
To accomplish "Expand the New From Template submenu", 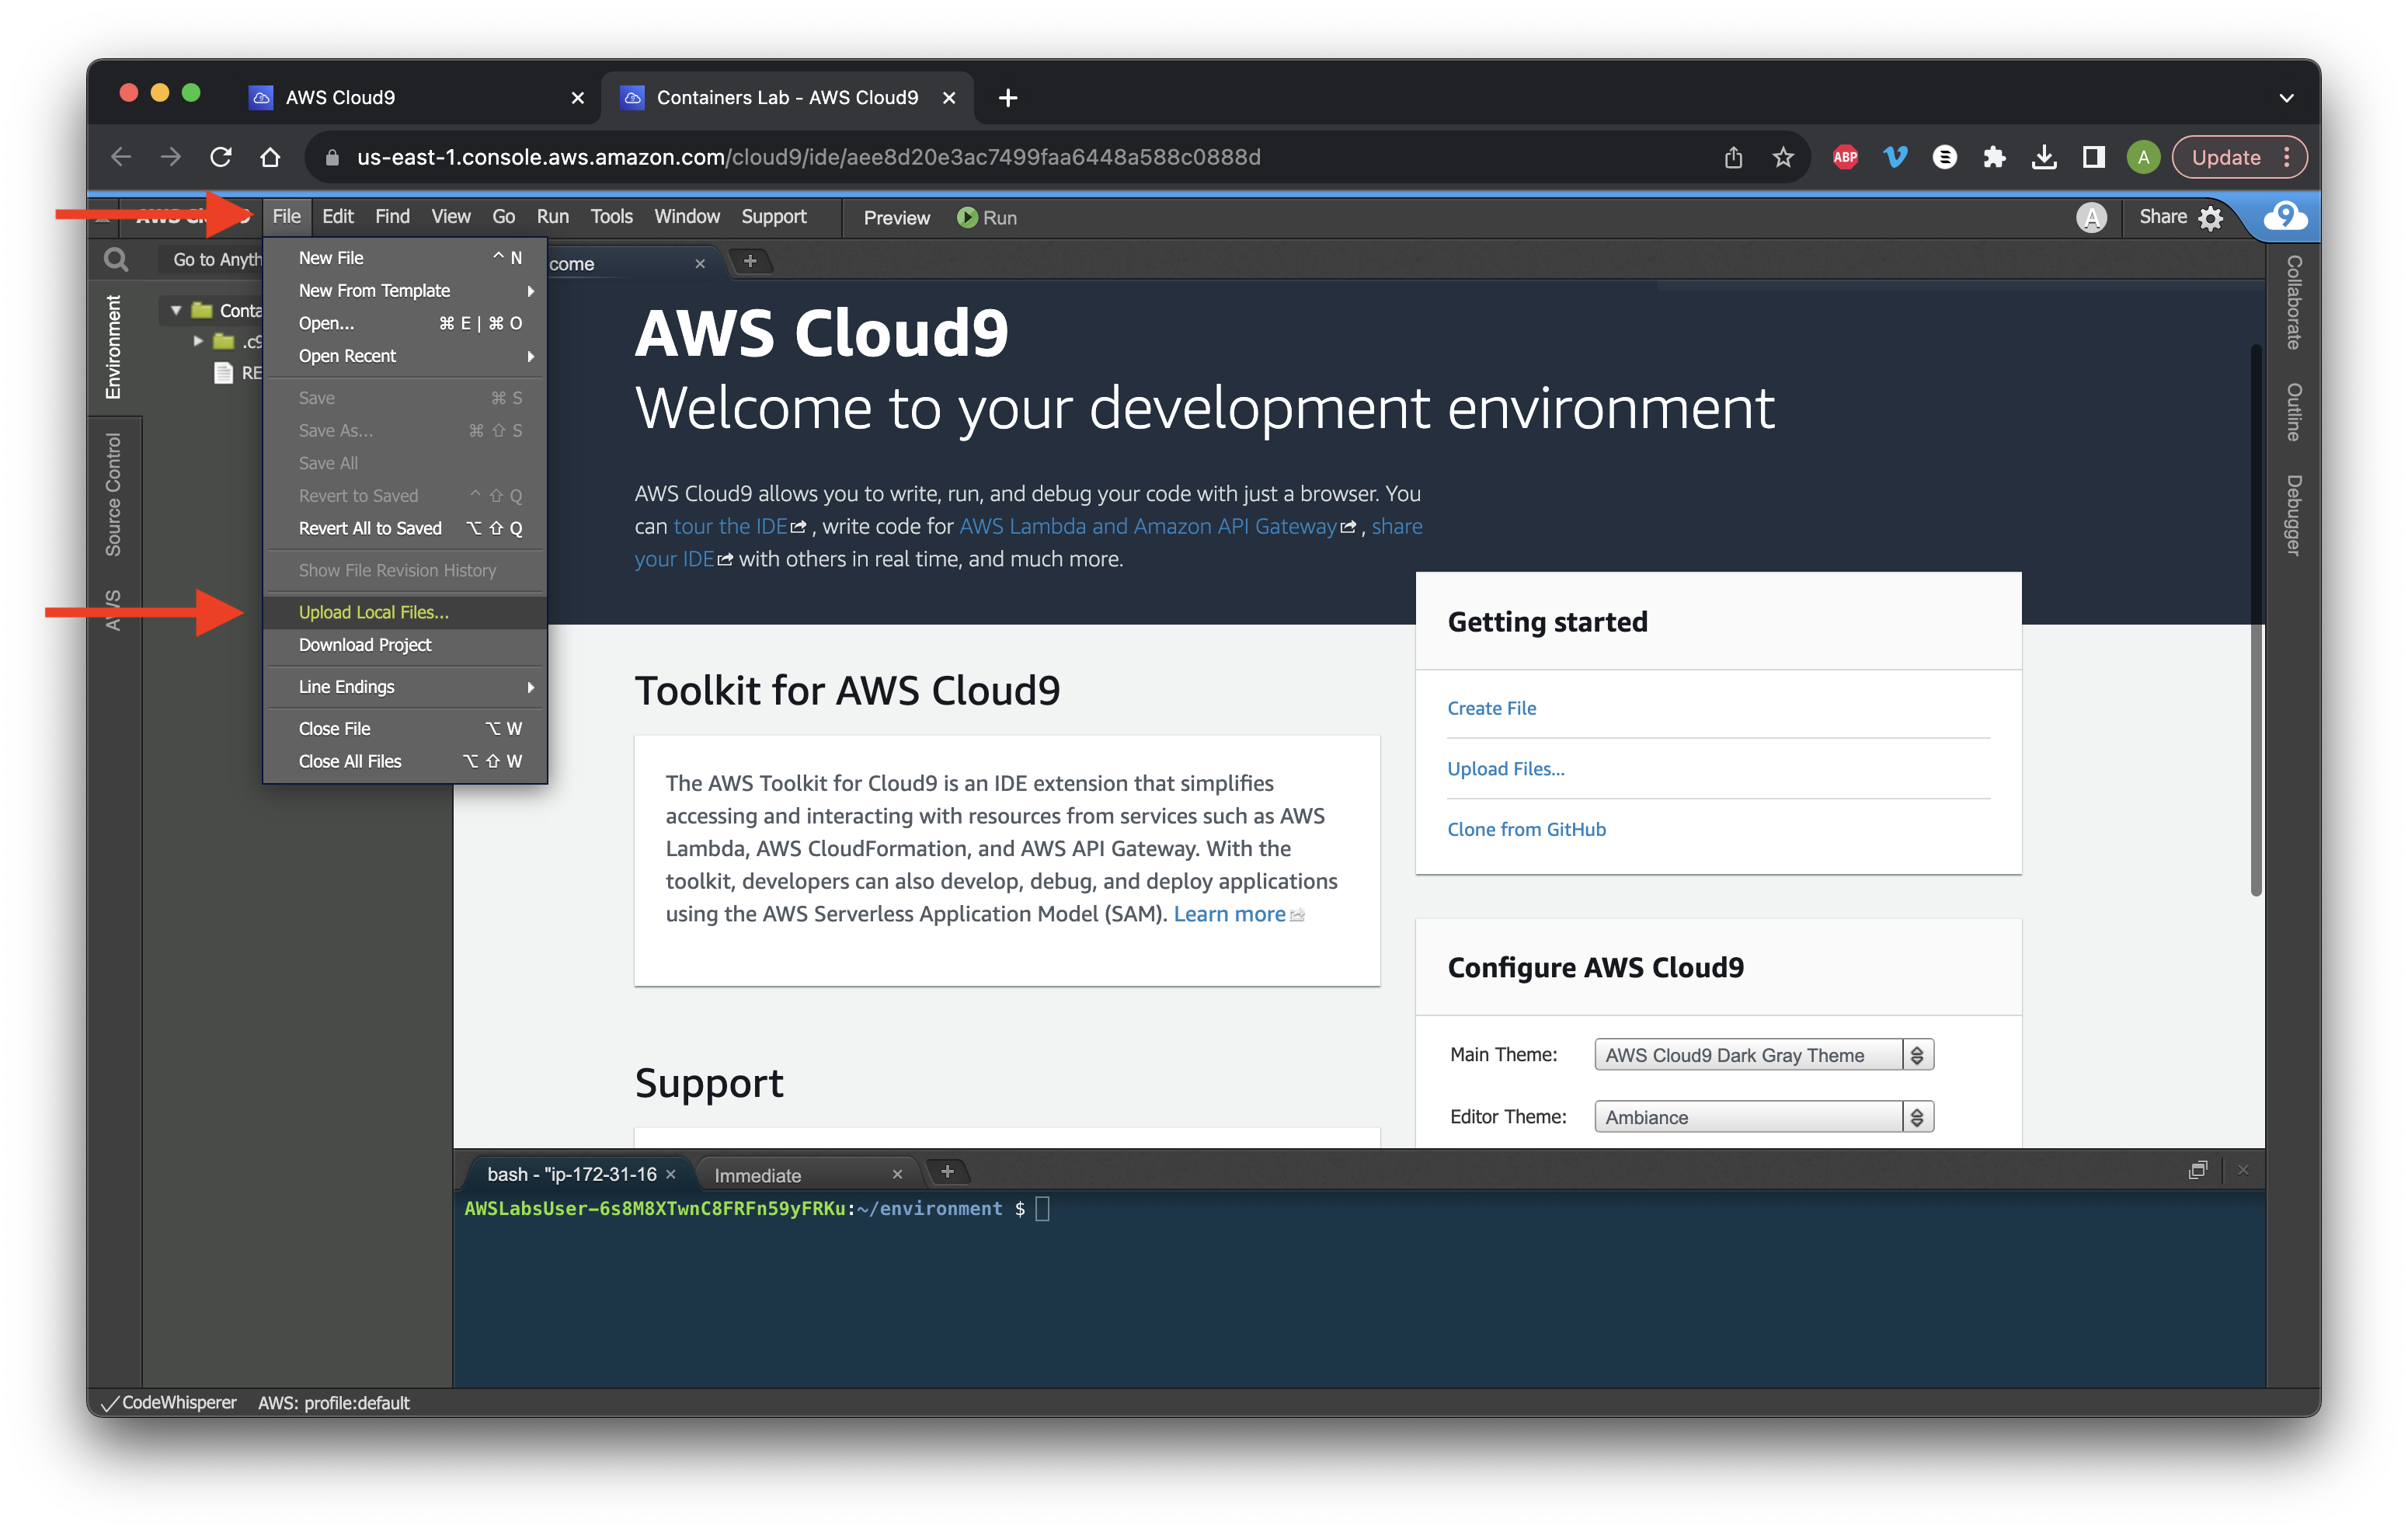I will [405, 290].
